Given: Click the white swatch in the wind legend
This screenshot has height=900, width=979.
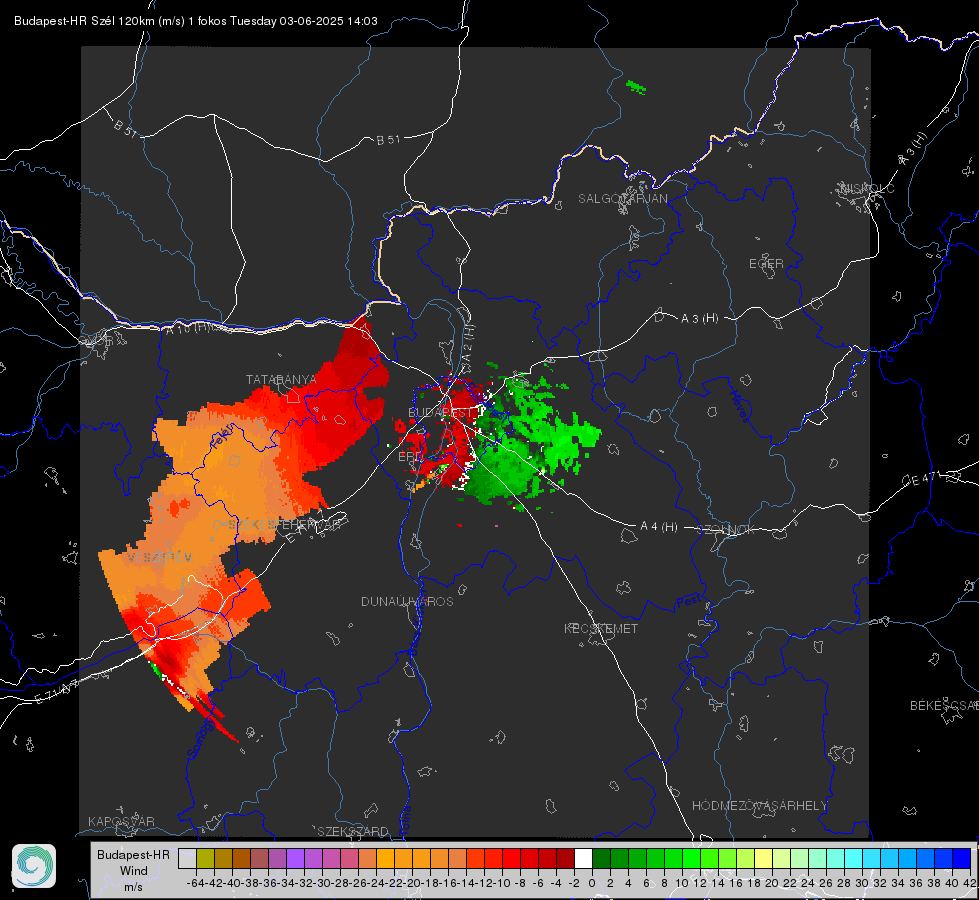Looking at the screenshot, I should click(x=583, y=858).
